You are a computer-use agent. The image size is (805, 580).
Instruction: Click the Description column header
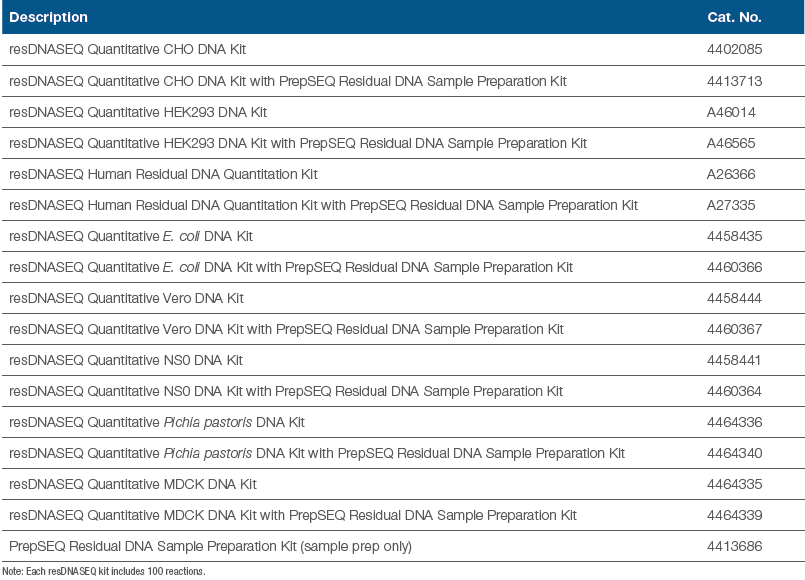(x=48, y=17)
